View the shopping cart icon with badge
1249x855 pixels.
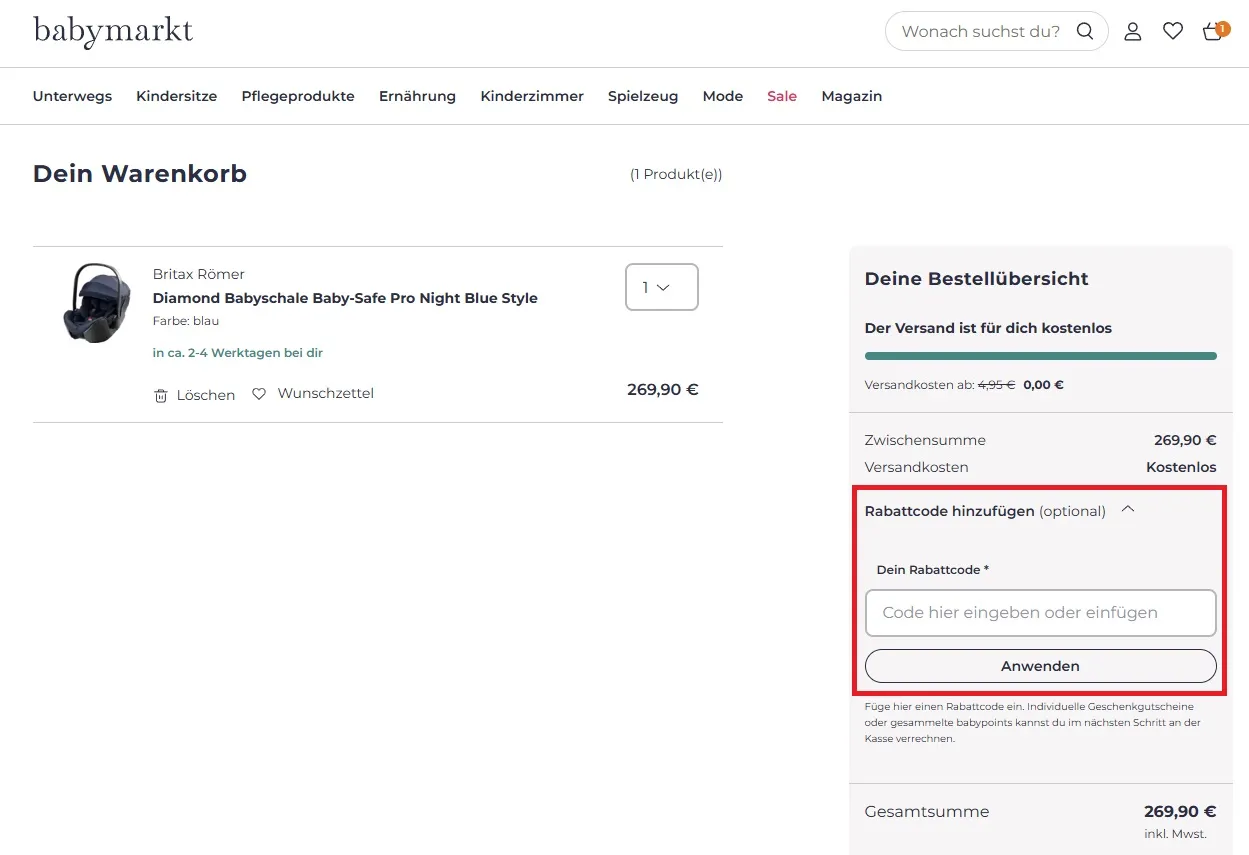(1211, 33)
